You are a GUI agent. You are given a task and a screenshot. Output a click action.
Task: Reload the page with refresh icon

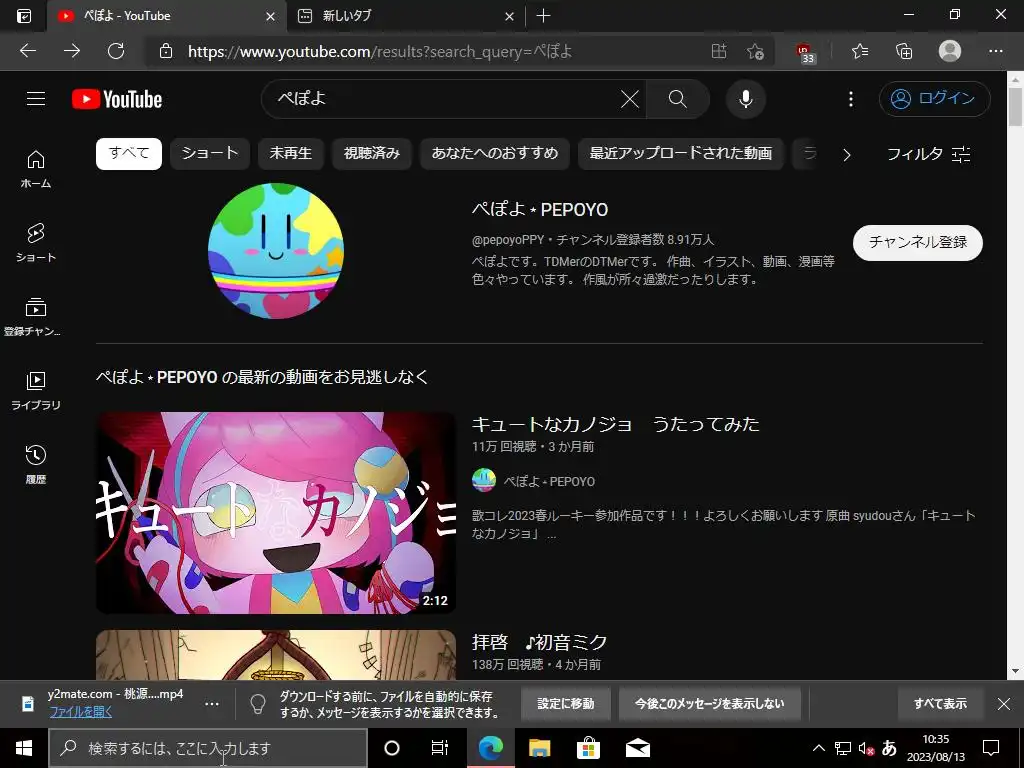click(x=116, y=51)
